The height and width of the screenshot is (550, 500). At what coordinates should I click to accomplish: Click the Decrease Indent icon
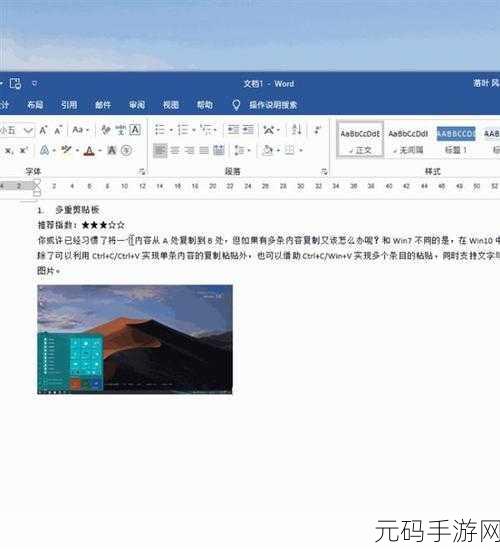click(233, 130)
